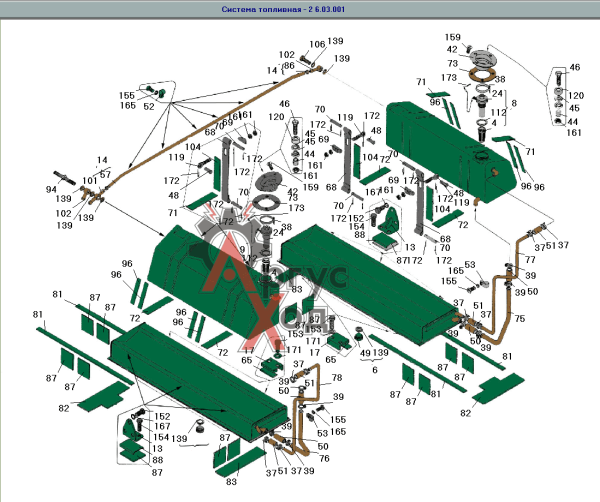
Task: Click the title text 'Система топливная - 2 6.03.001'
Action: tap(283, 9)
